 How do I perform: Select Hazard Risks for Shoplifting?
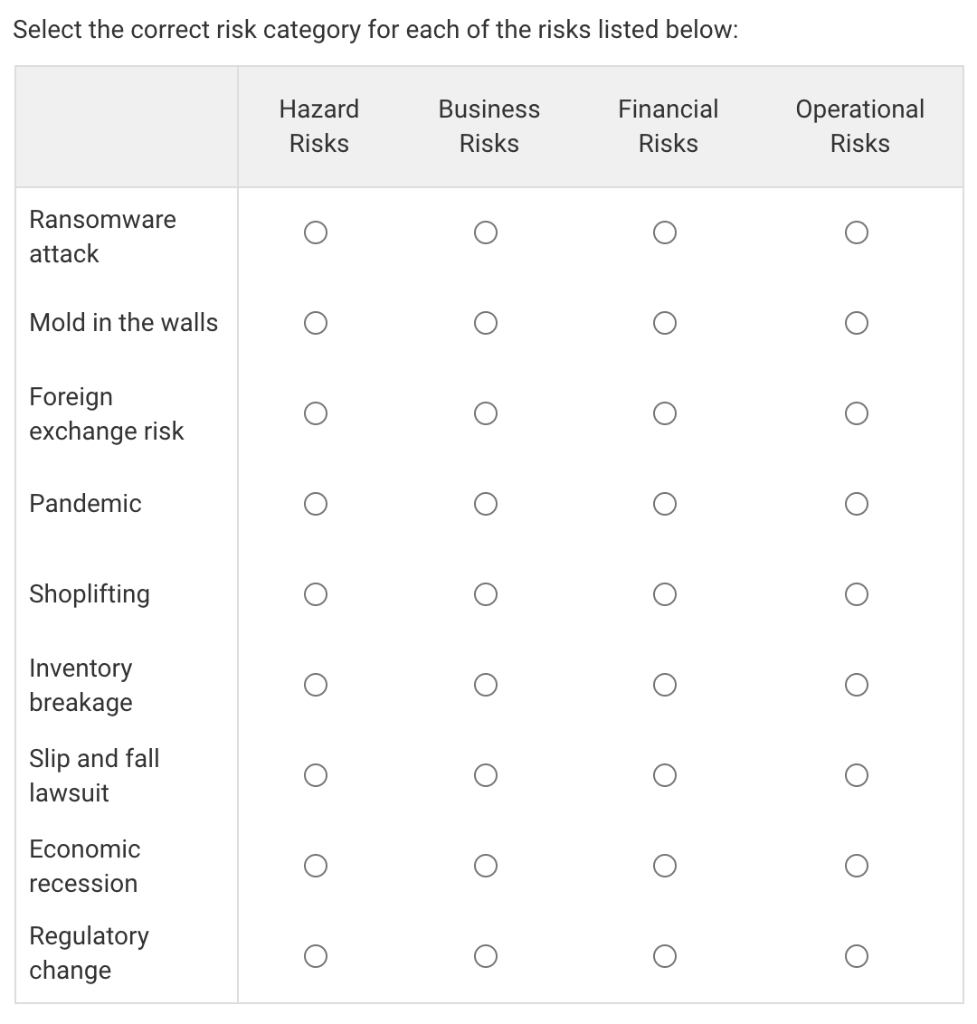(315, 594)
